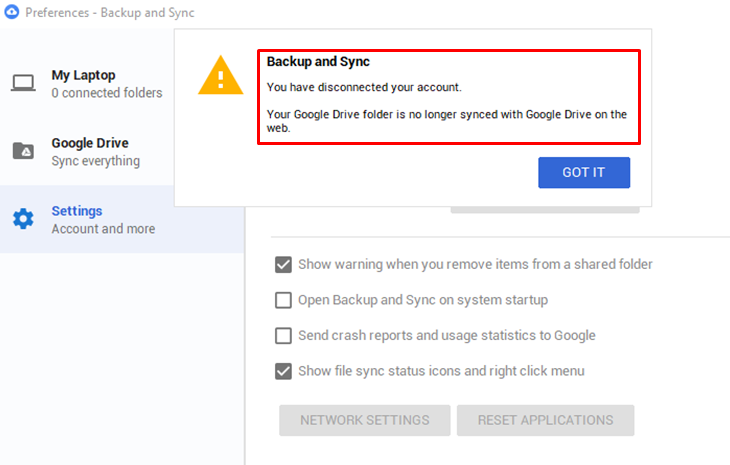Enable Send crash reports to Google
Screen dimensions: 730x465
pos(283,336)
